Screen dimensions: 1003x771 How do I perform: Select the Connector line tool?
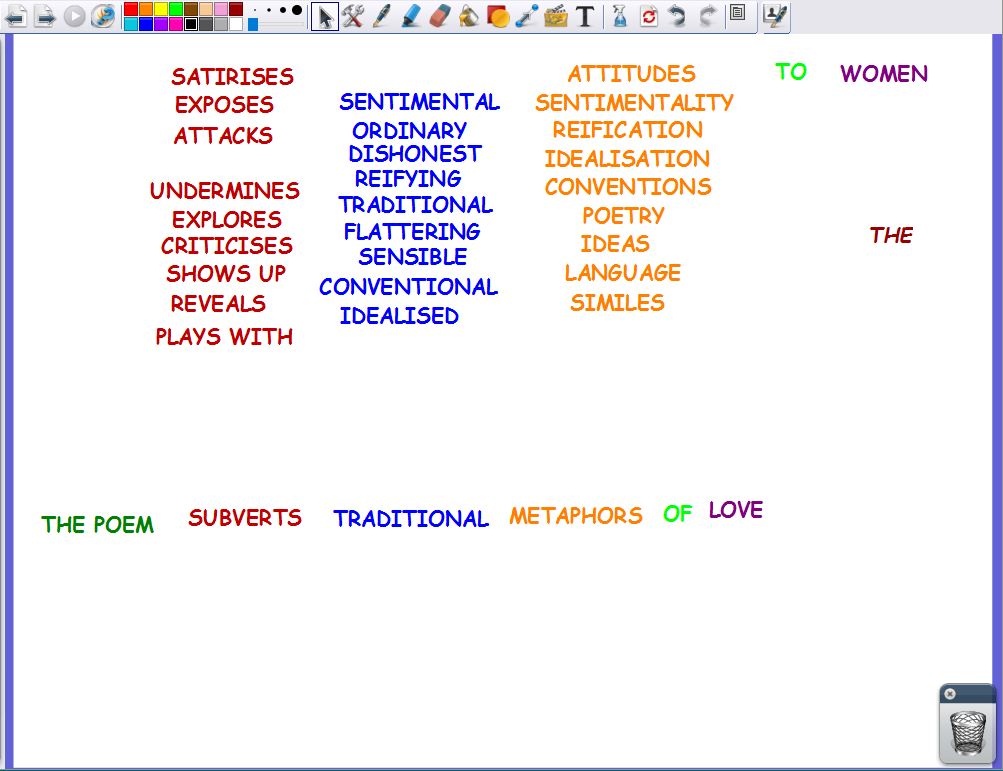pyautogui.click(x=526, y=16)
